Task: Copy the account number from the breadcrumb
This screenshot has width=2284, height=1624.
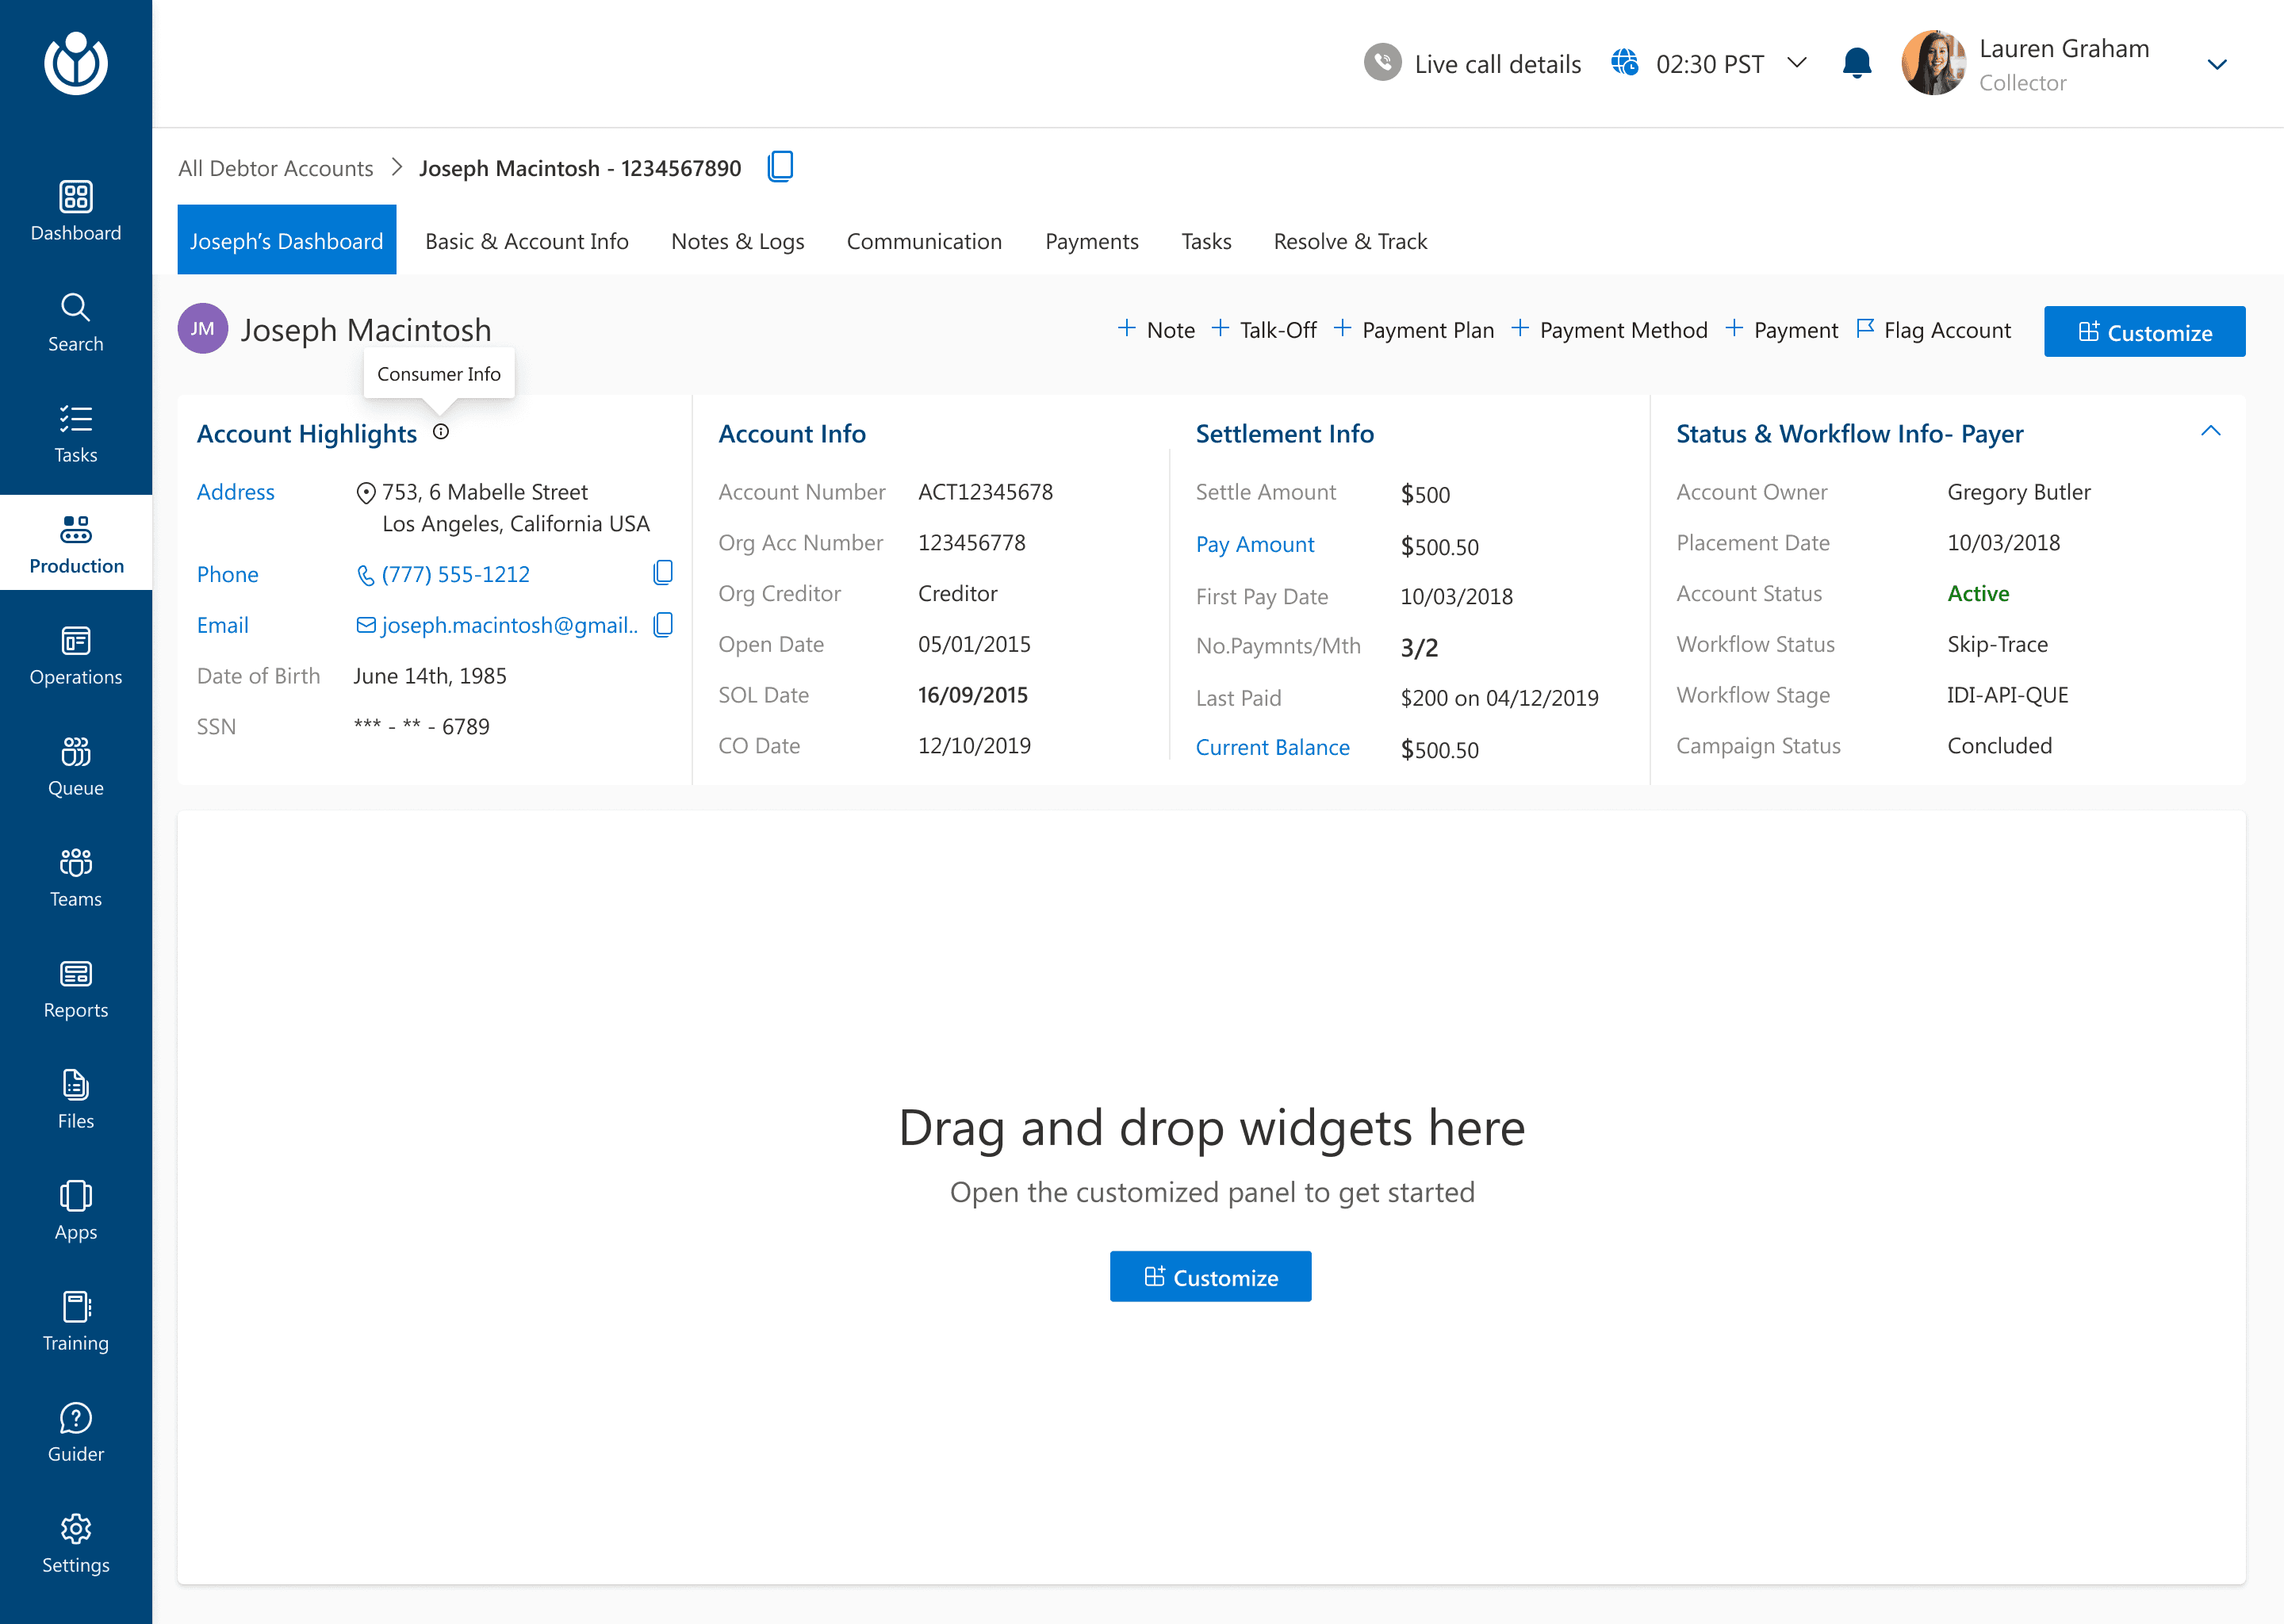Action: click(x=780, y=167)
